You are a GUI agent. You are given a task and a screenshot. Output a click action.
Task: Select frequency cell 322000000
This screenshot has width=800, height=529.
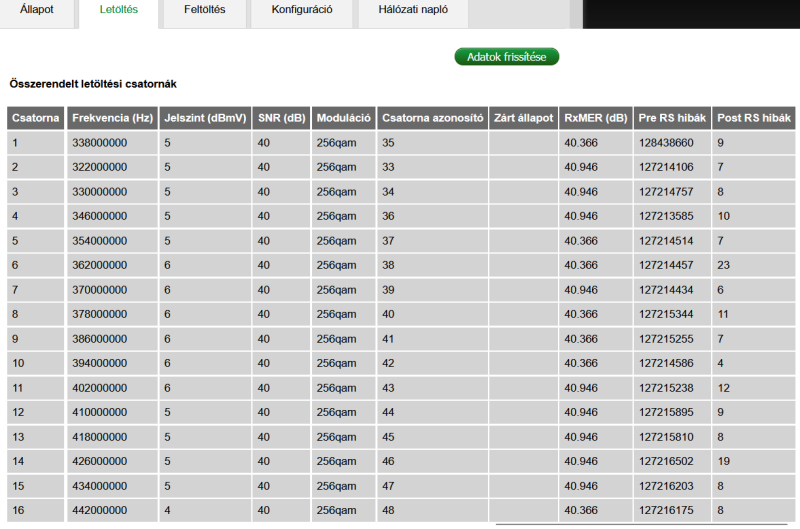112,167
